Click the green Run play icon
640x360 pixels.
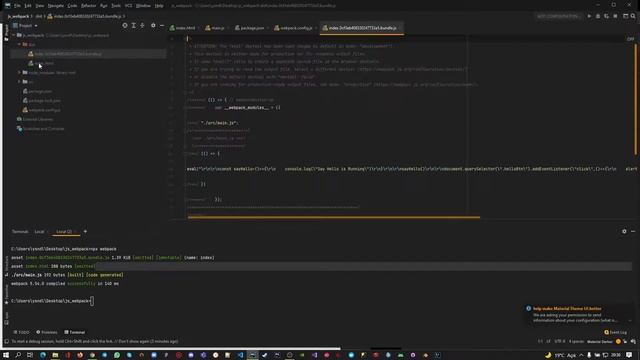tap(589, 16)
